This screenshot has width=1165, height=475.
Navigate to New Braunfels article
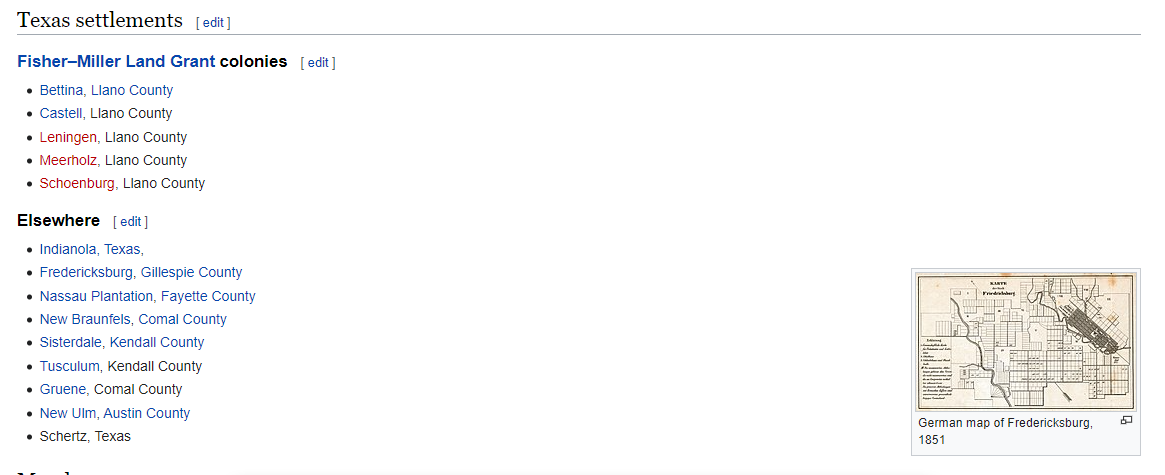click(85, 319)
